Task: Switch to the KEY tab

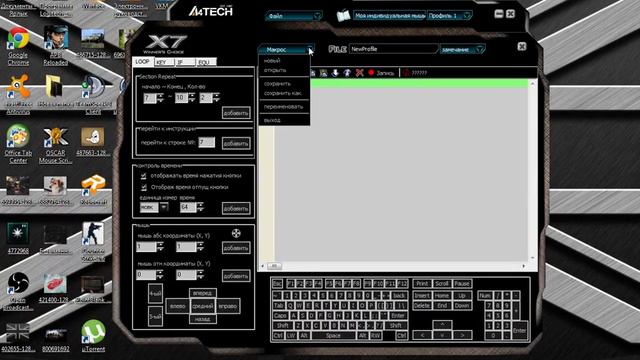Action: tap(164, 62)
